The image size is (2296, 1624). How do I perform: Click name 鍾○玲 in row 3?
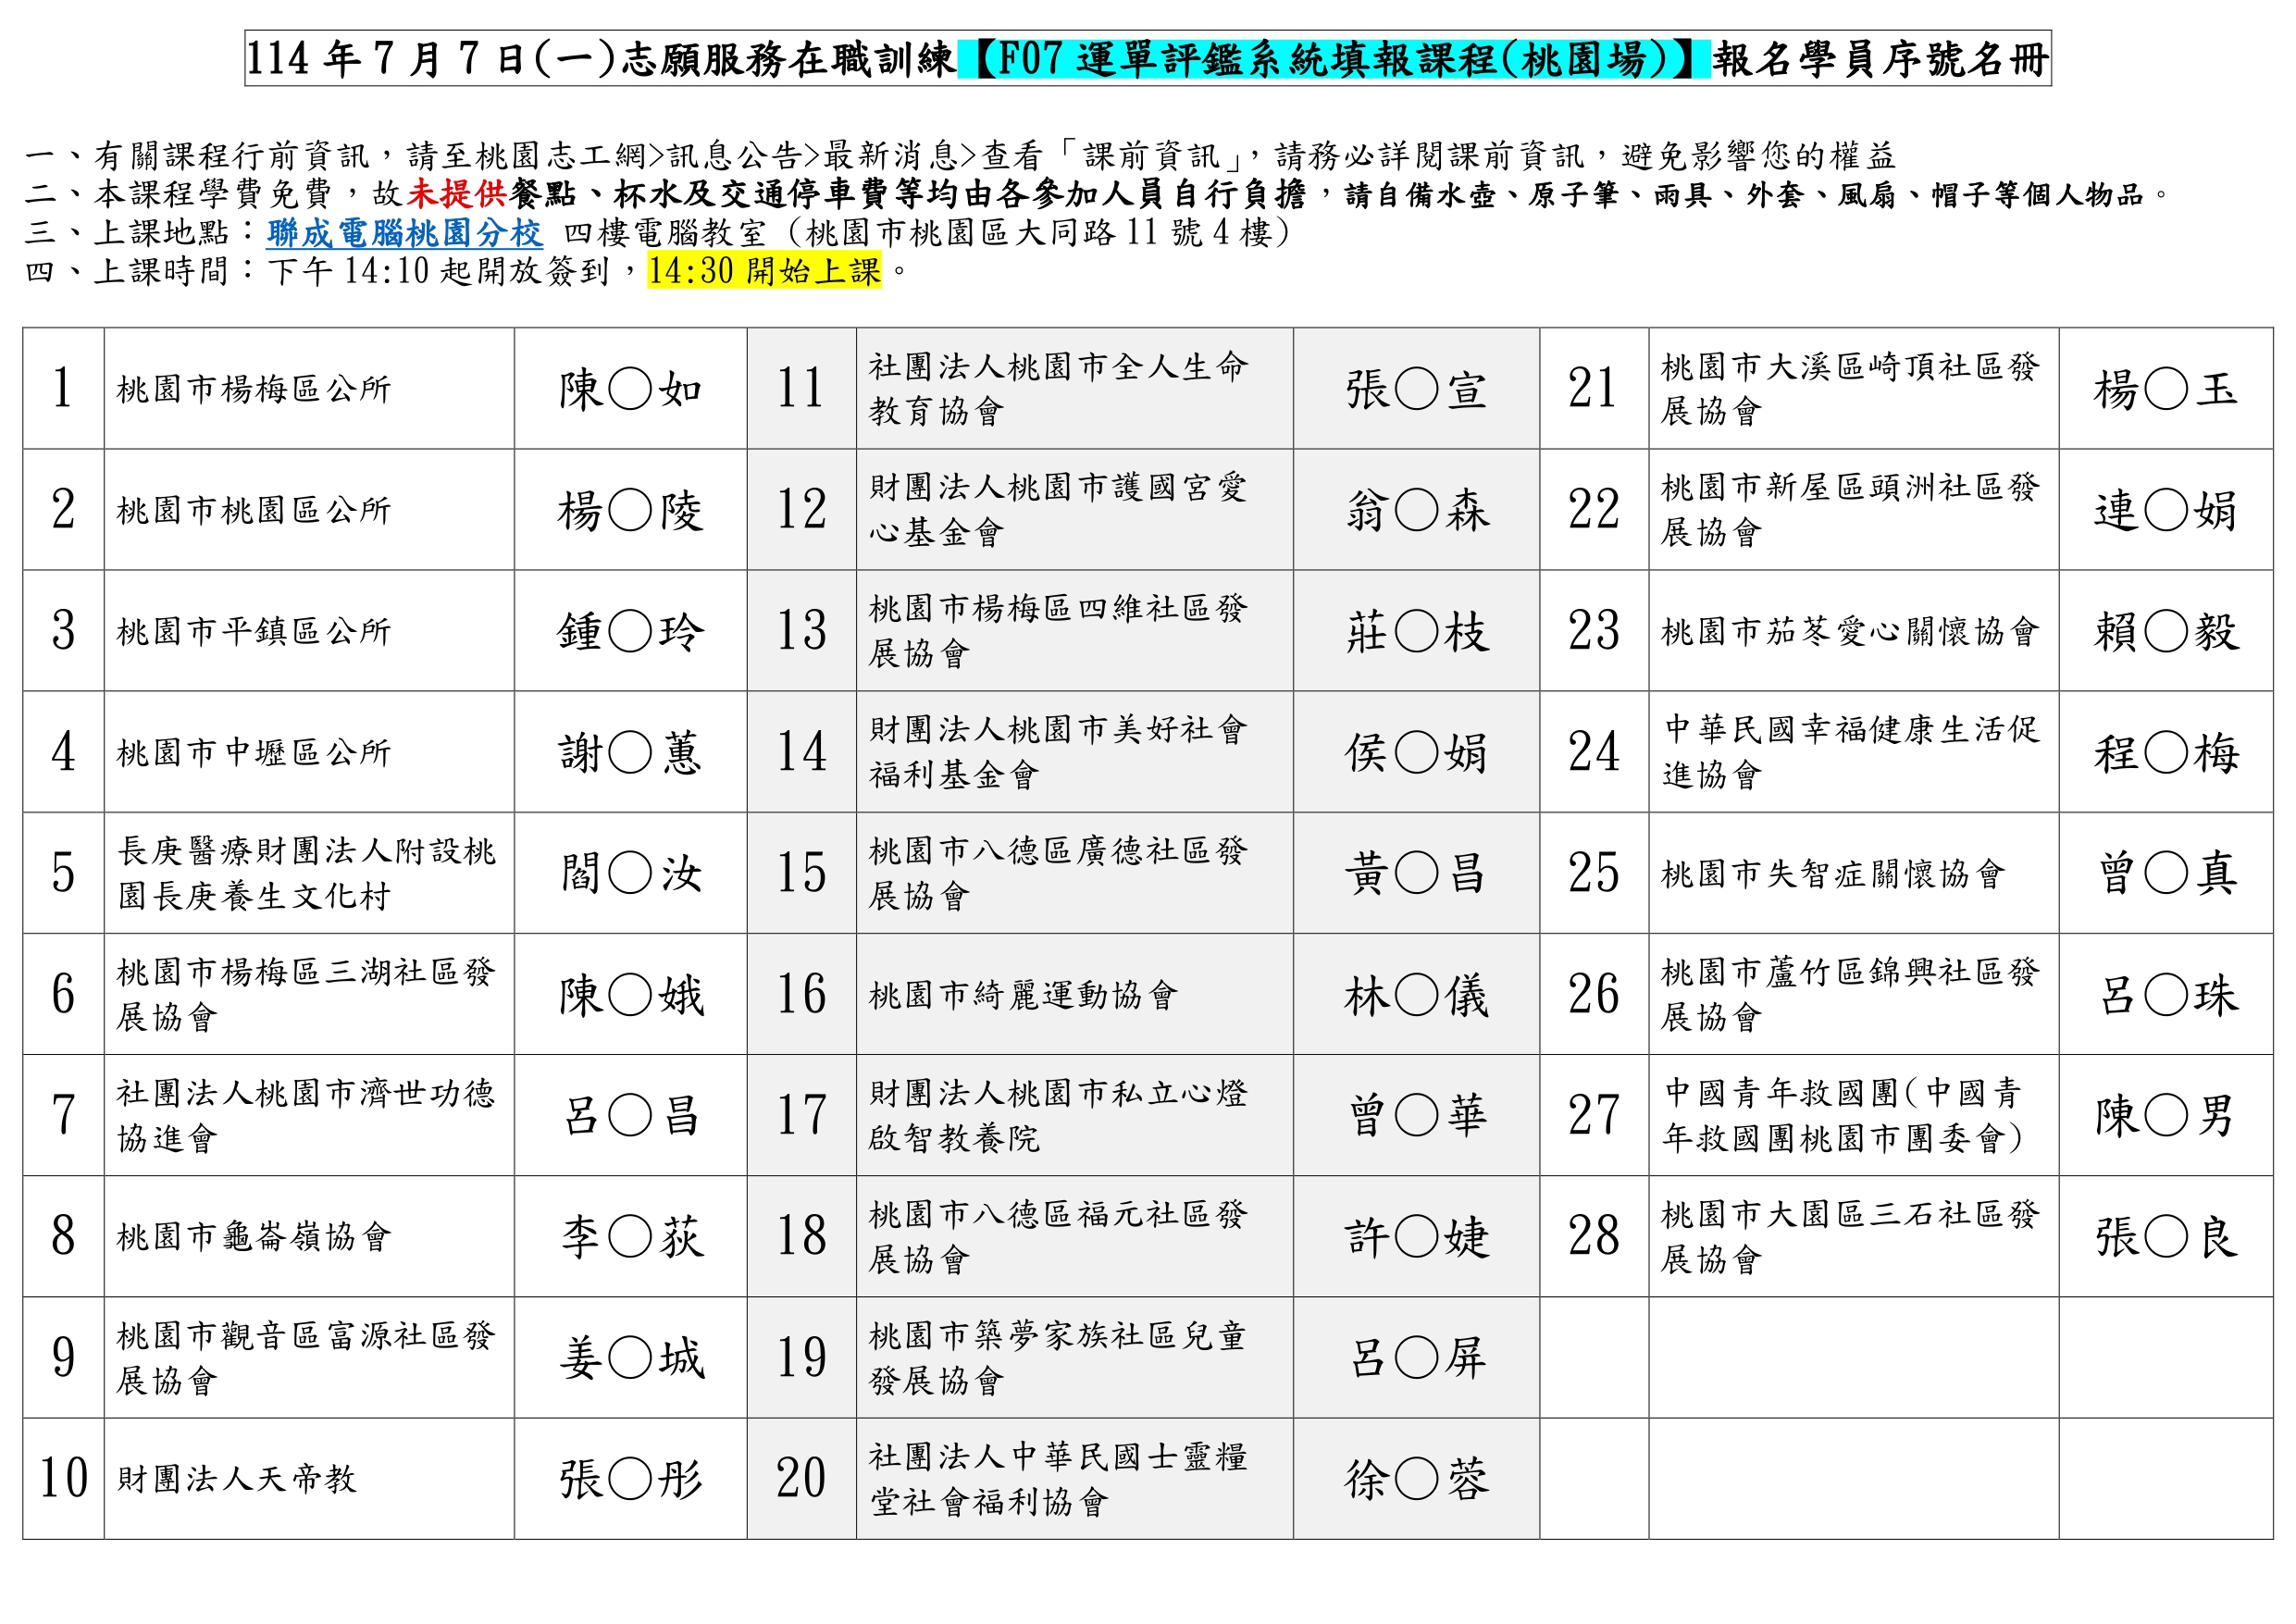pyautogui.click(x=631, y=632)
